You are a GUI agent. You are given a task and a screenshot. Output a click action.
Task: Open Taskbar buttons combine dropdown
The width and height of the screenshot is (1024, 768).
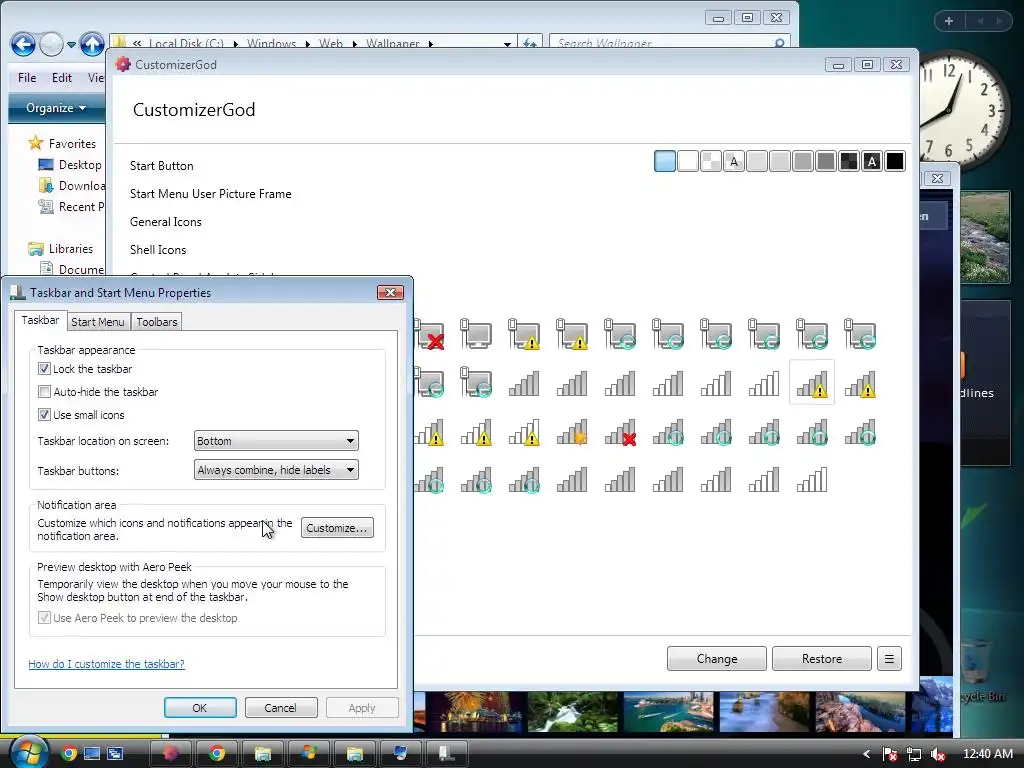point(276,470)
